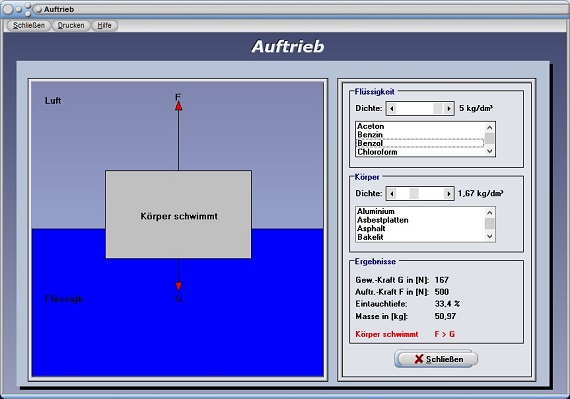This screenshot has height=399, width=570.
Task: Click the Schließen button with red X
Action: tap(436, 359)
